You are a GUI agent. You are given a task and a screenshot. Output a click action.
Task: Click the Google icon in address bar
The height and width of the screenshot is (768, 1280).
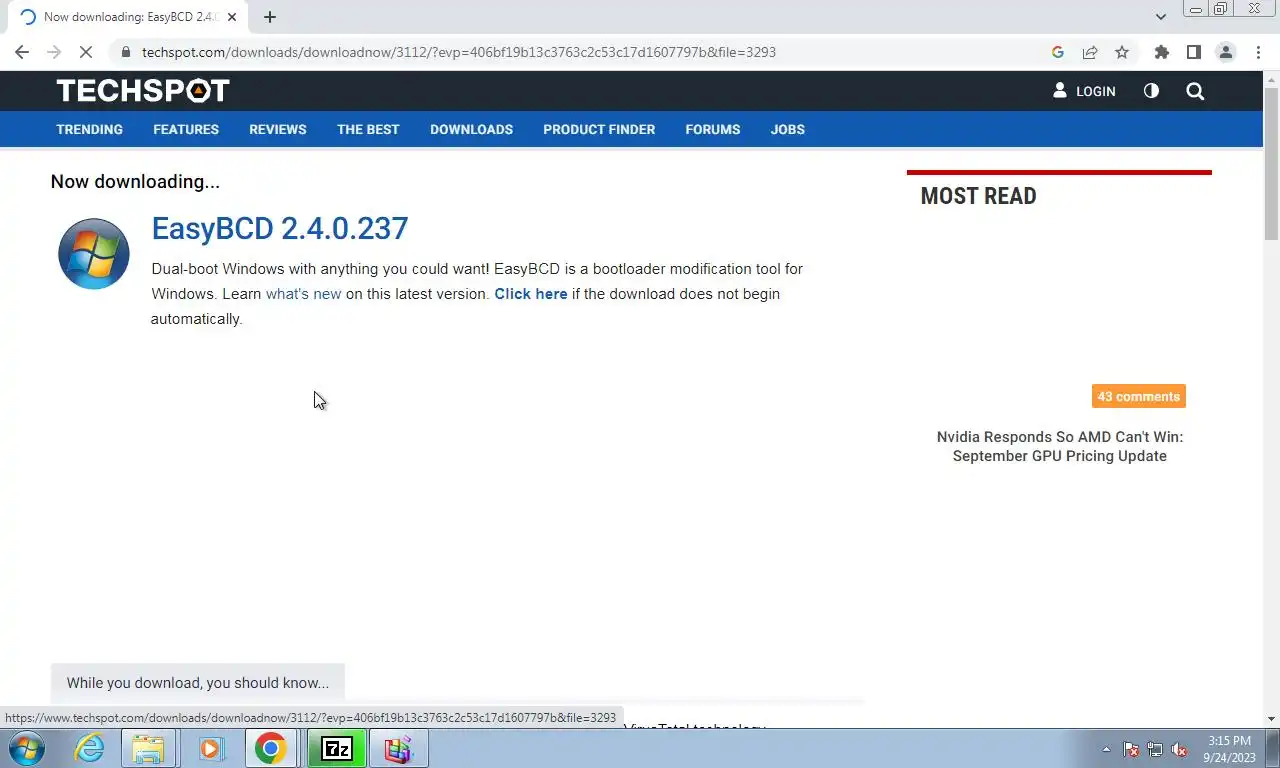1058,52
